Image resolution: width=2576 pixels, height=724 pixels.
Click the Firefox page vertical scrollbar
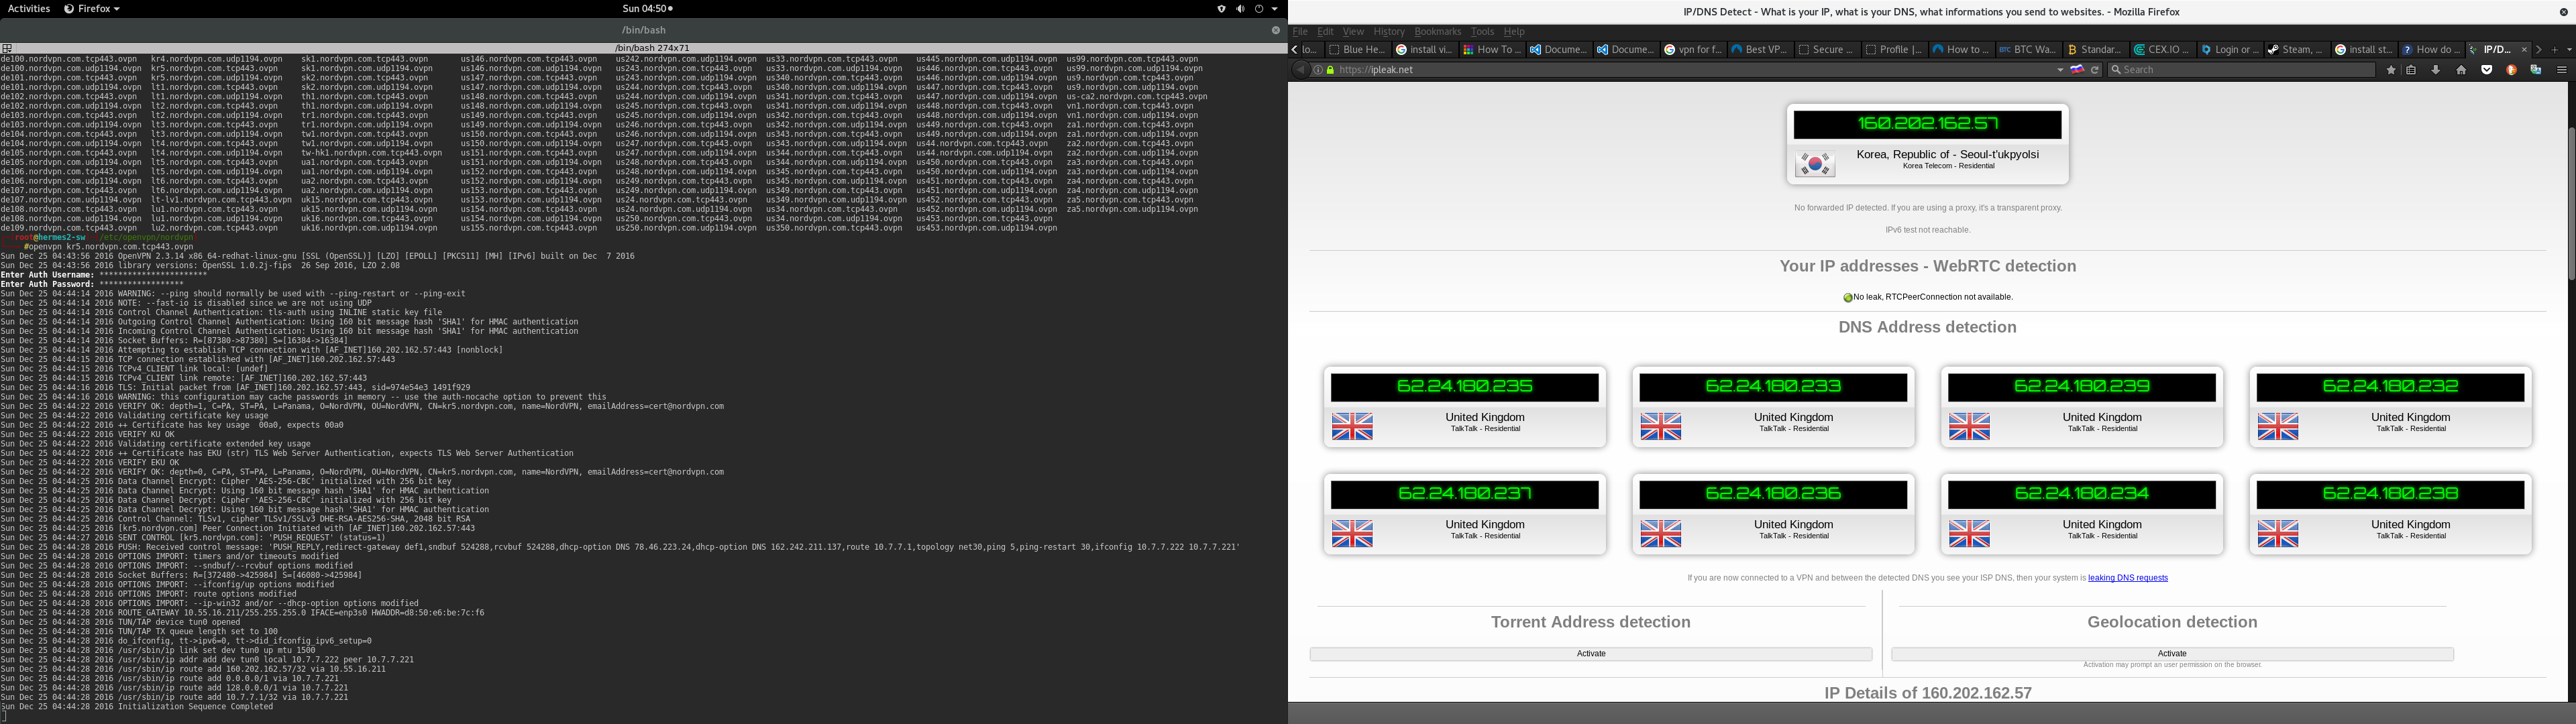(2571, 203)
